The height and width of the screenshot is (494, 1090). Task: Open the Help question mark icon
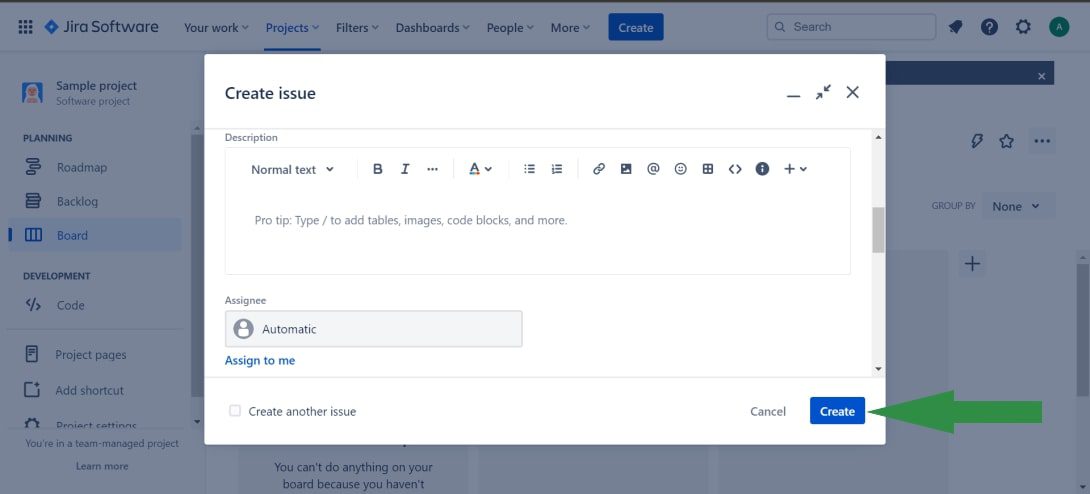point(989,27)
